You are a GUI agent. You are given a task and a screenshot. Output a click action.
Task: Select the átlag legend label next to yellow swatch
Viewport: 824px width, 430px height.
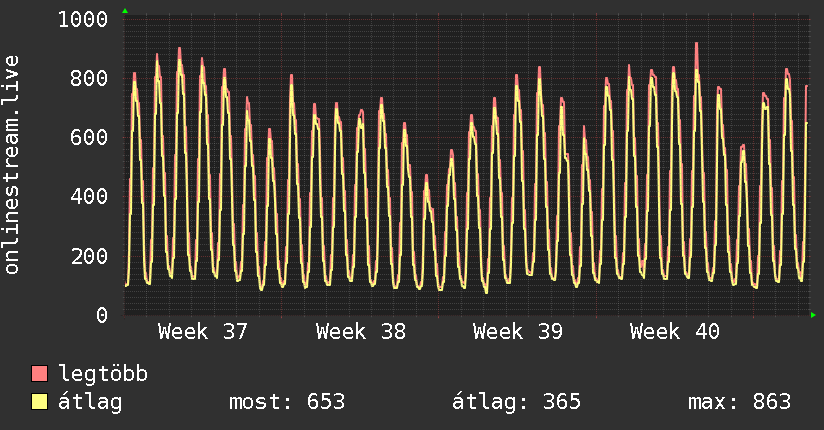click(90, 402)
